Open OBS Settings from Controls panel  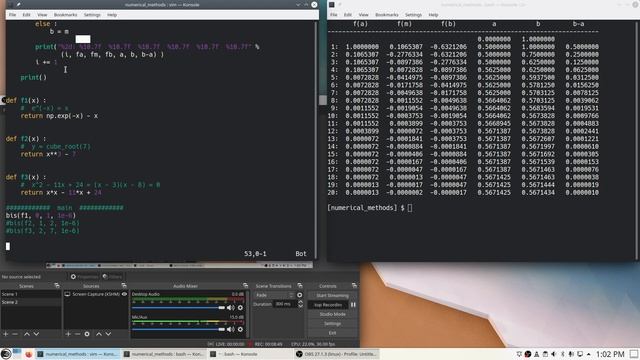coord(332,323)
